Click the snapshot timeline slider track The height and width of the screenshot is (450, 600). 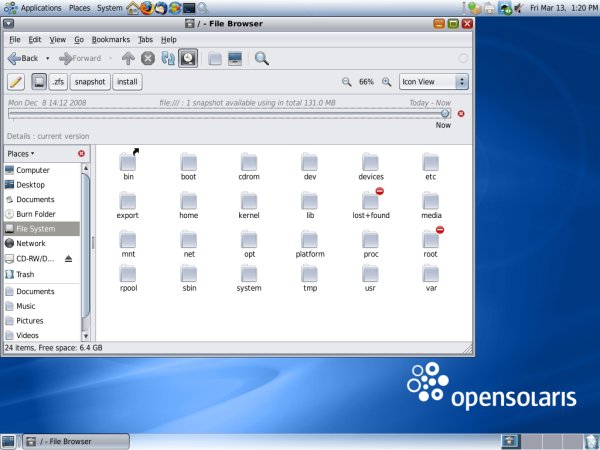pos(229,113)
